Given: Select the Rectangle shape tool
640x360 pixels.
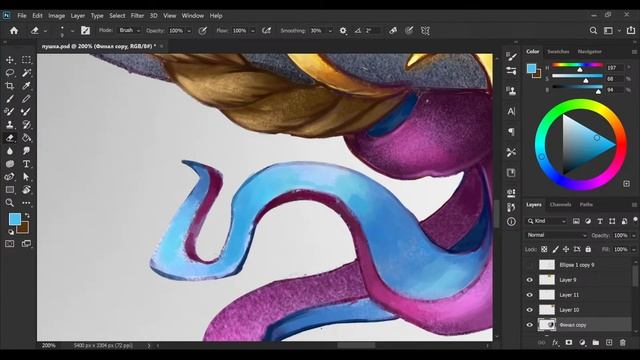Looking at the screenshot, I should (10, 190).
